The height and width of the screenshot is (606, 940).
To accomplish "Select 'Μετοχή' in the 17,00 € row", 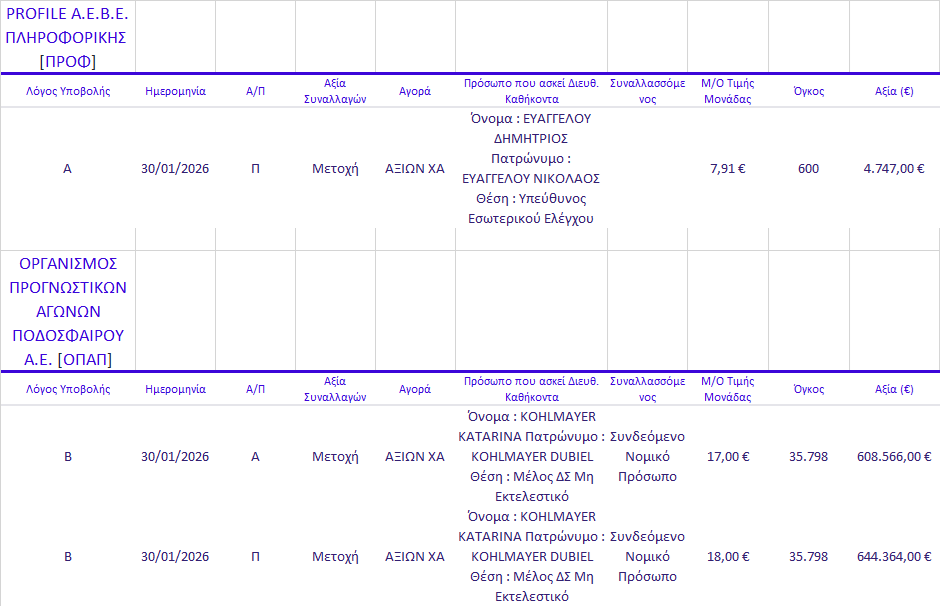I will click(x=335, y=457).
